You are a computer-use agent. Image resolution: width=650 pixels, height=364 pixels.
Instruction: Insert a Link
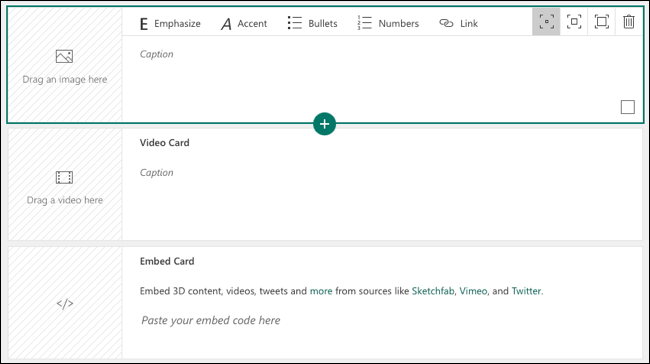click(458, 24)
